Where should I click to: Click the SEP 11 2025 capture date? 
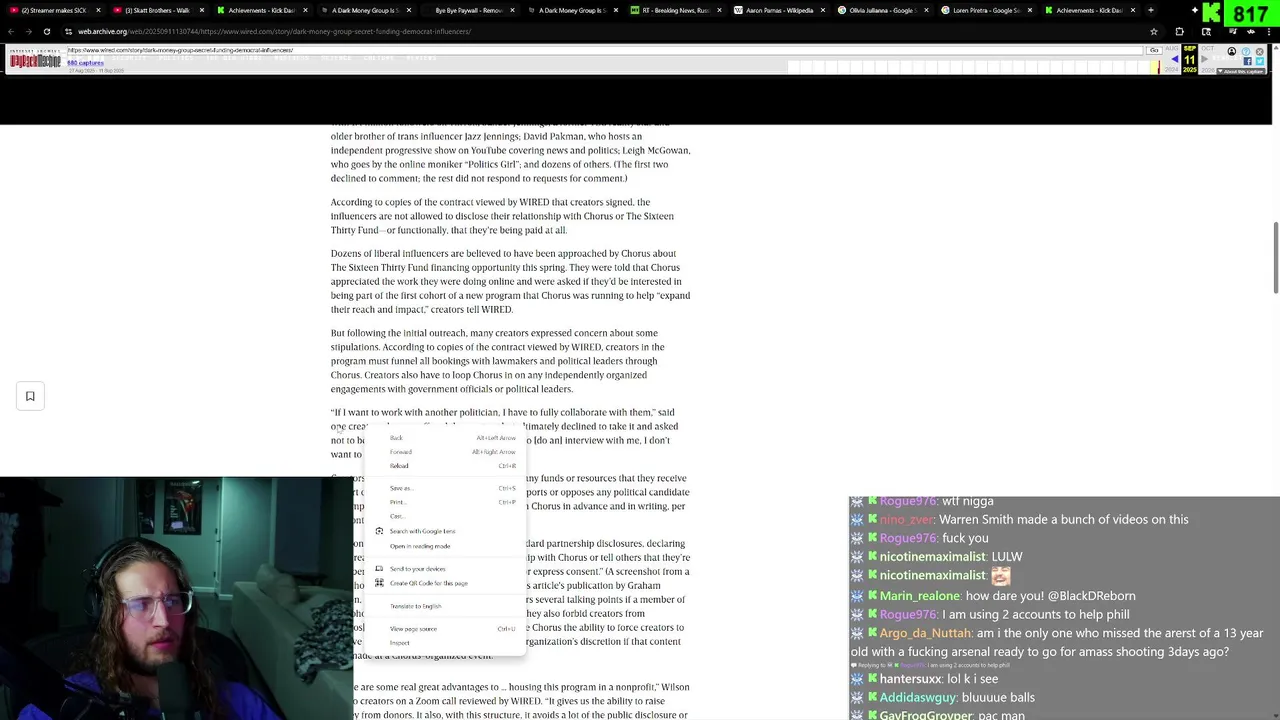1189,60
